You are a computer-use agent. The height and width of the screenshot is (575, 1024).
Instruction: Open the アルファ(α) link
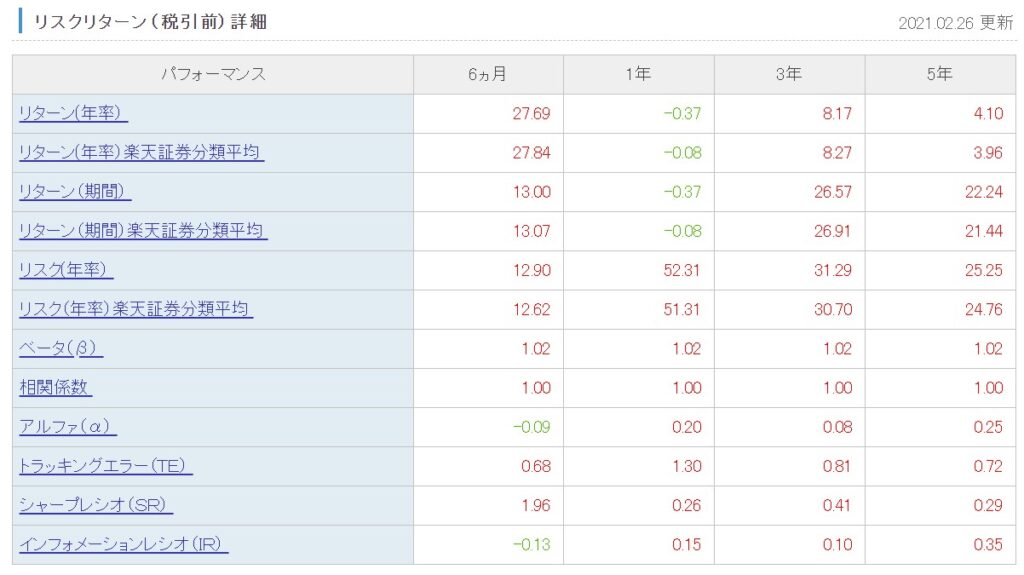pos(67,427)
